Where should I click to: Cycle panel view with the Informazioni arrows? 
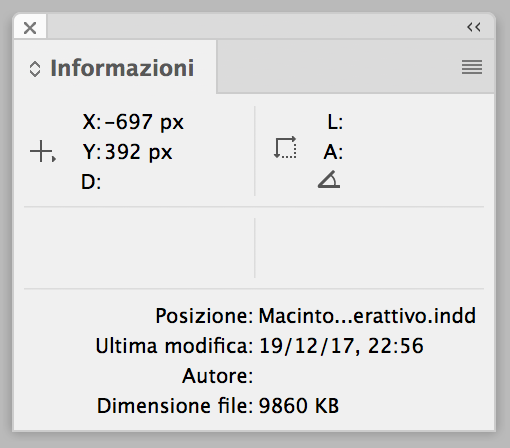(35, 69)
